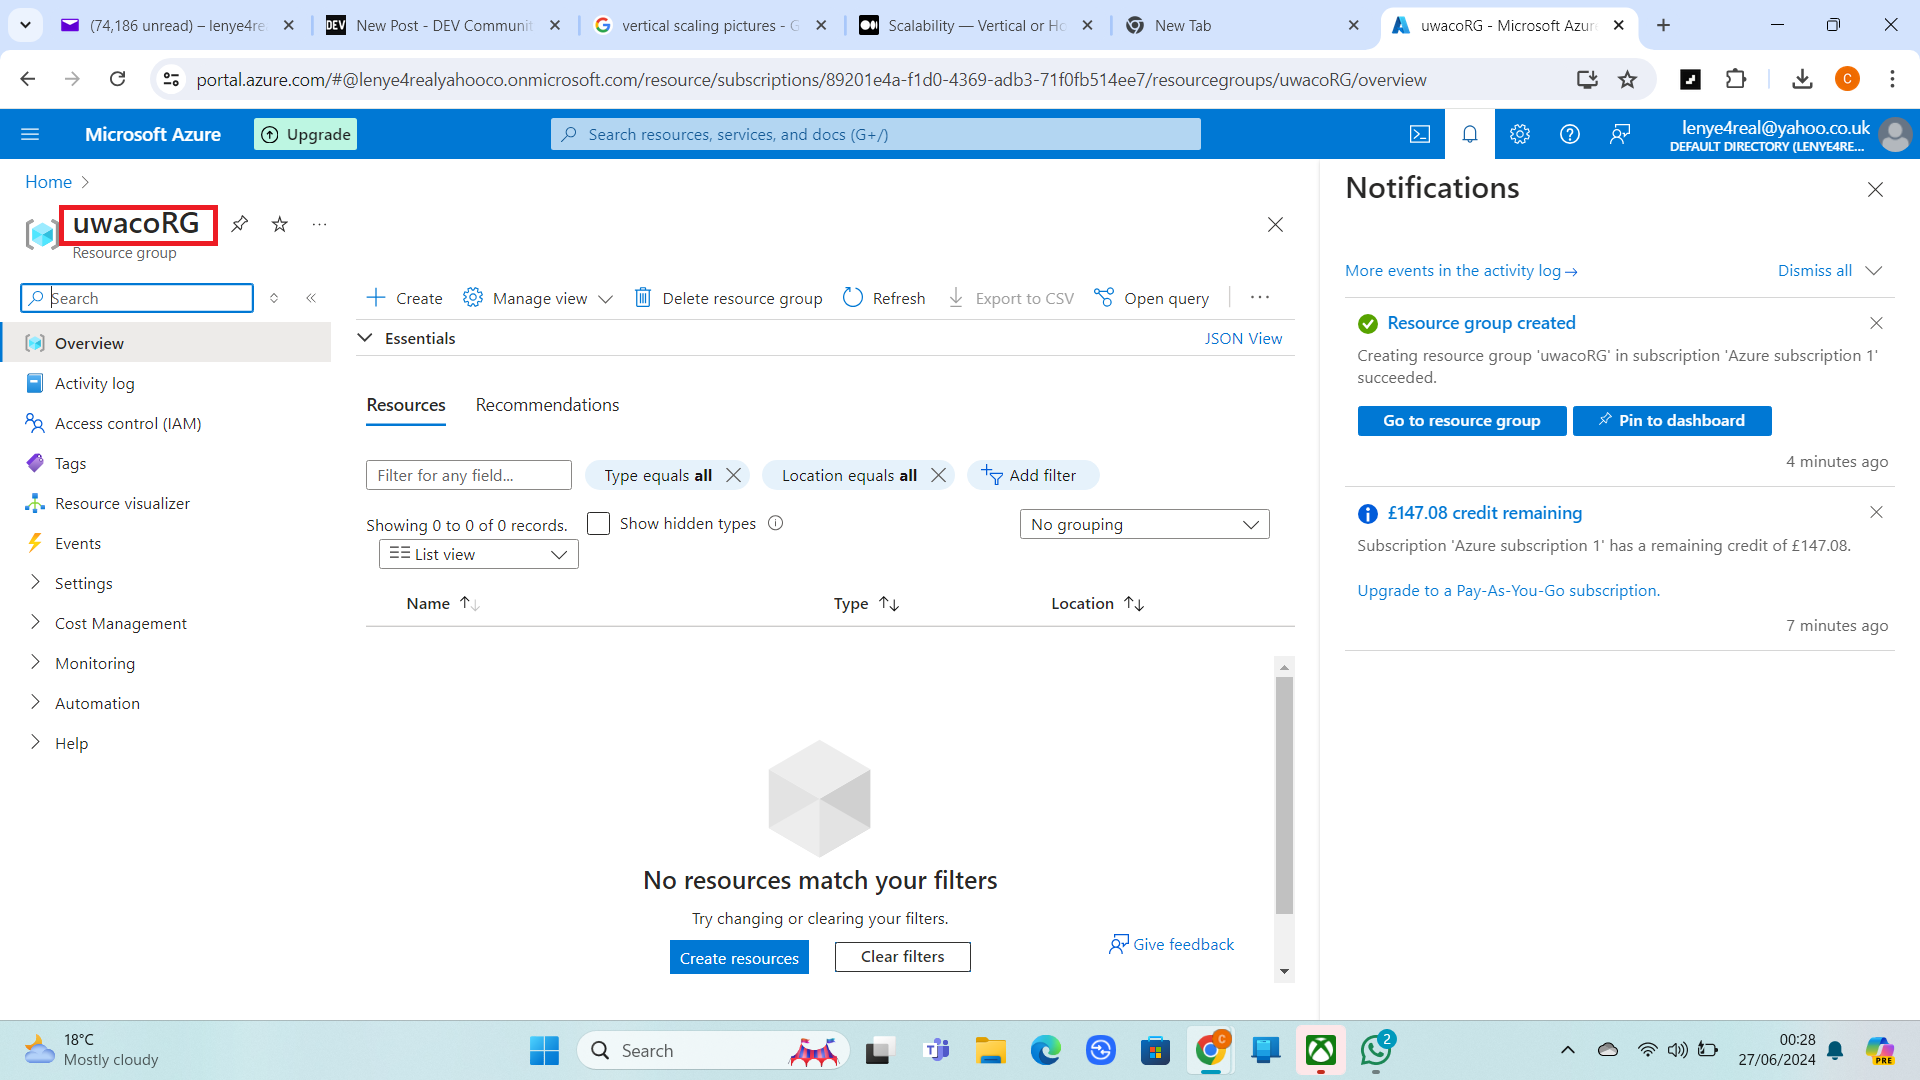Screen dimensions: 1920x1080
Task: Switch to the Recommendations tab
Action: pyautogui.click(x=547, y=405)
